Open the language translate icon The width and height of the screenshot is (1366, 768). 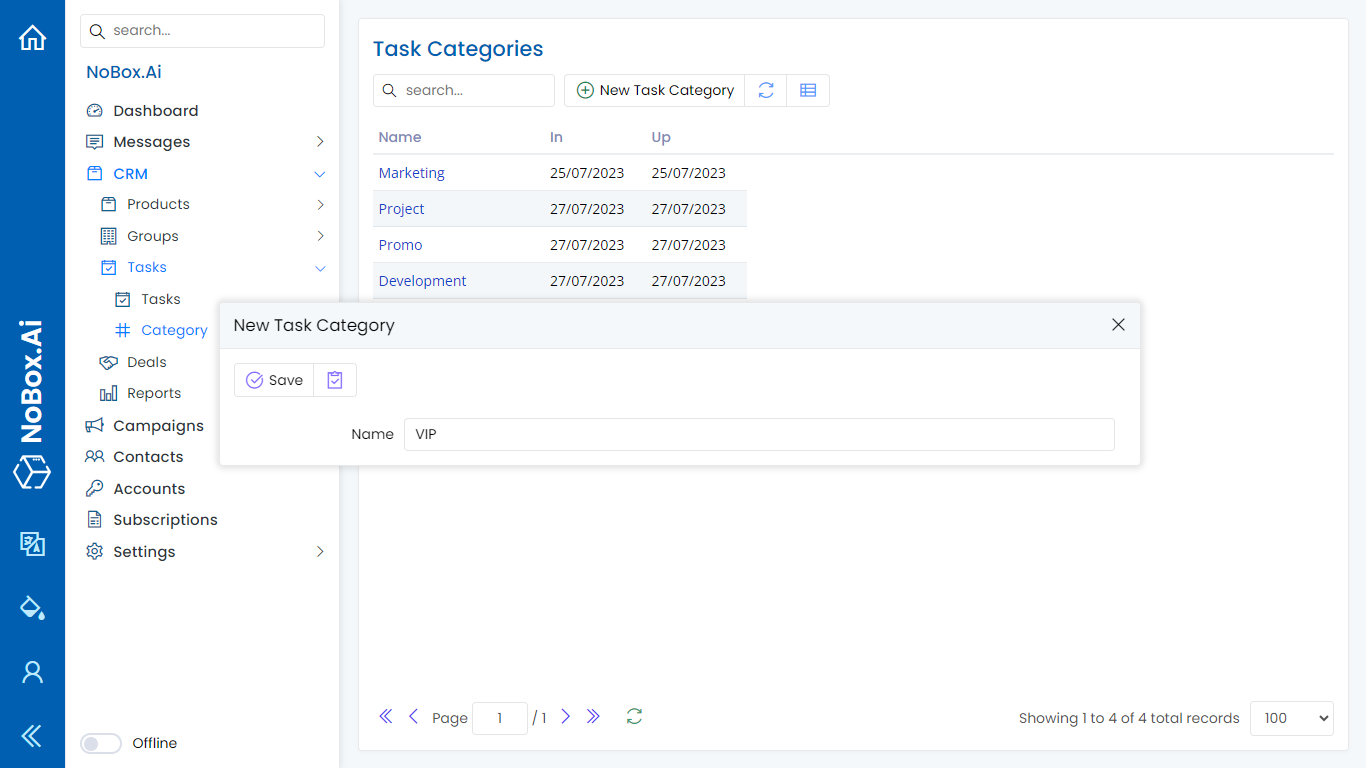click(33, 543)
